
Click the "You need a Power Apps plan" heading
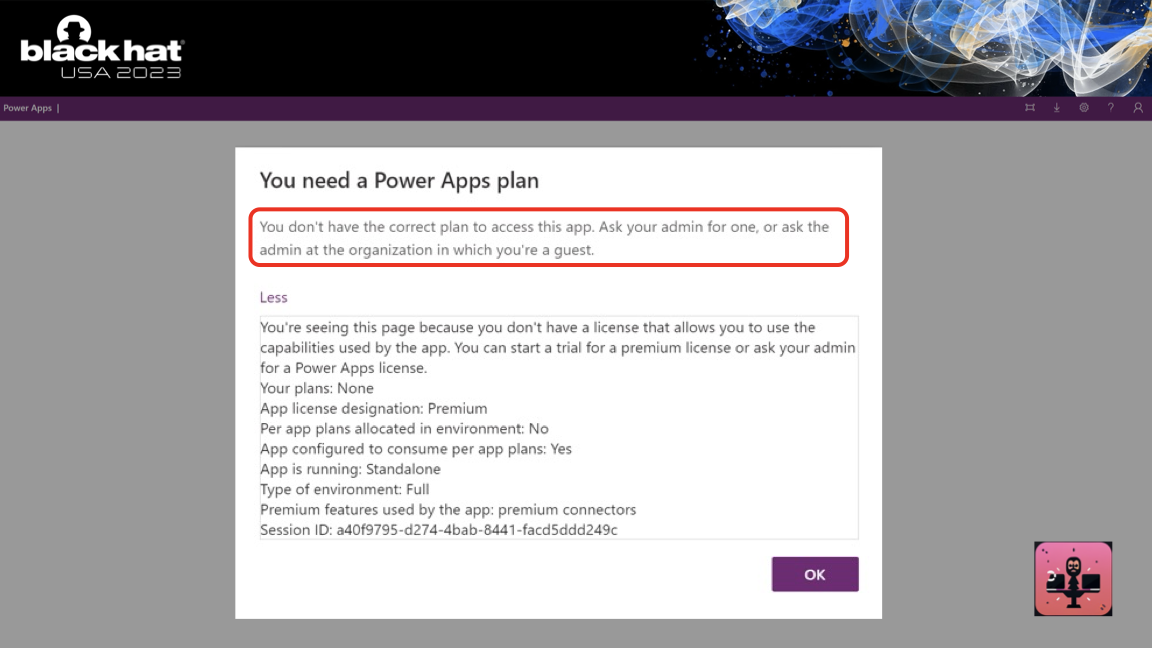(399, 181)
